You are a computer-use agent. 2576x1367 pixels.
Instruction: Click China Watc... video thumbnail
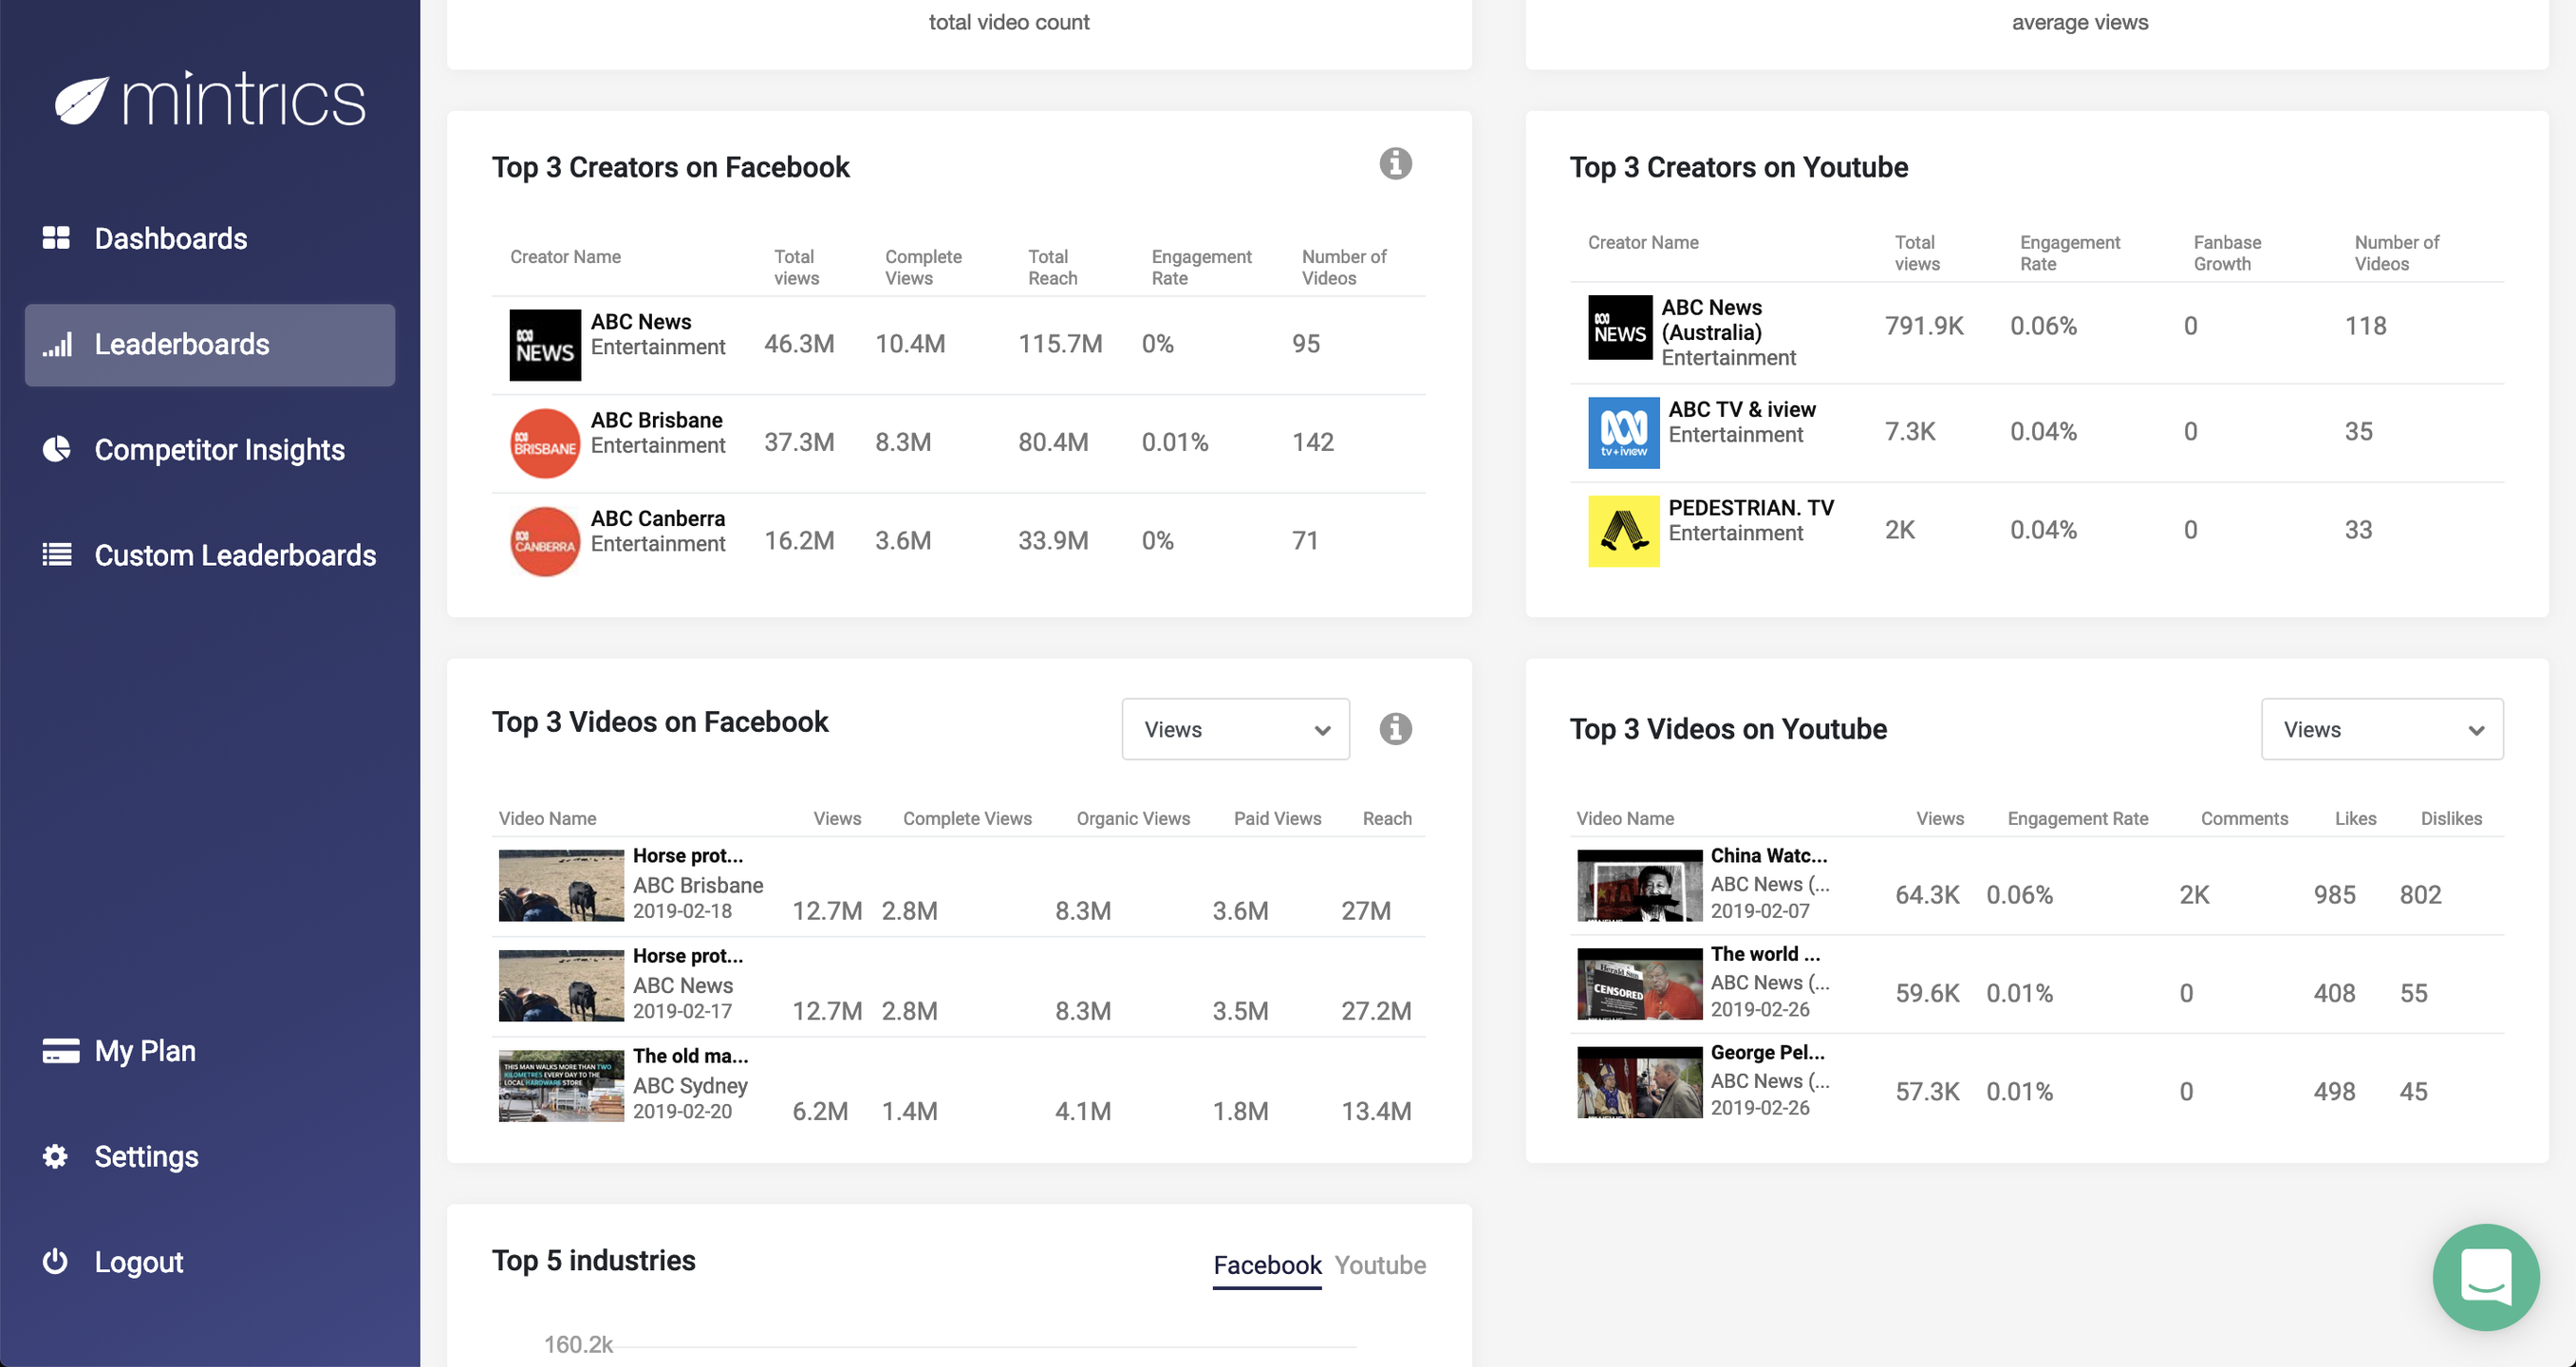click(x=1639, y=885)
